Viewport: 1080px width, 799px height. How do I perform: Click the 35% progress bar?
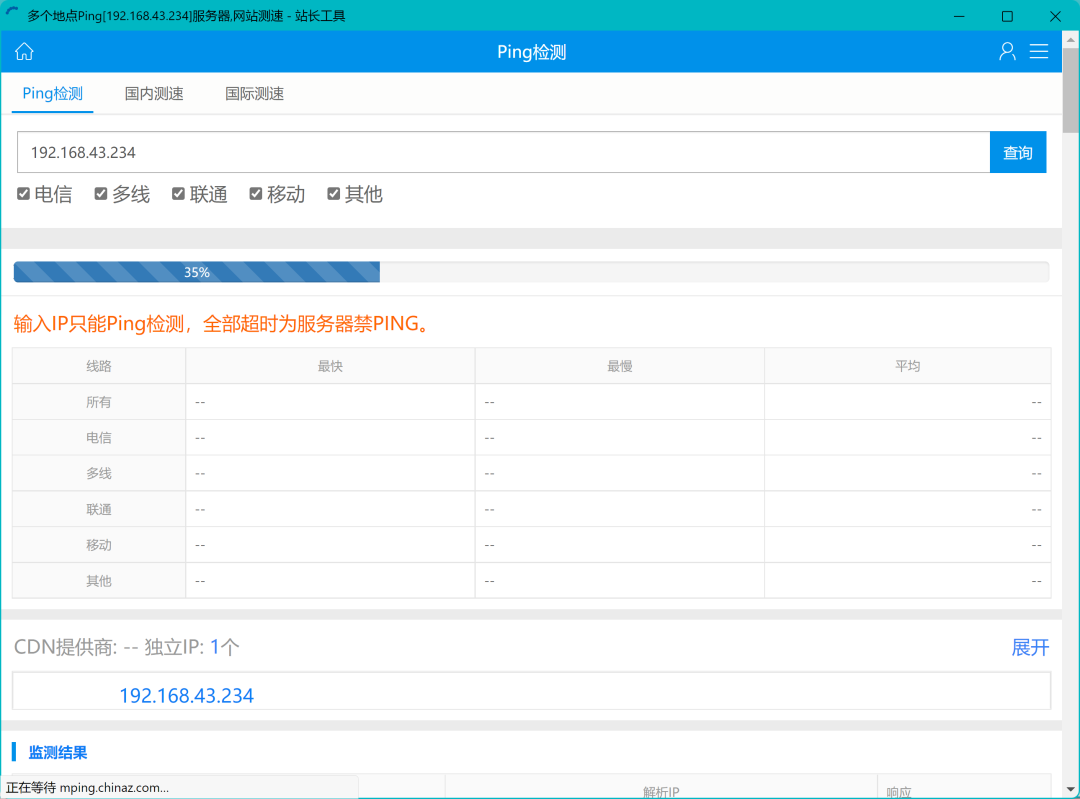pos(530,272)
